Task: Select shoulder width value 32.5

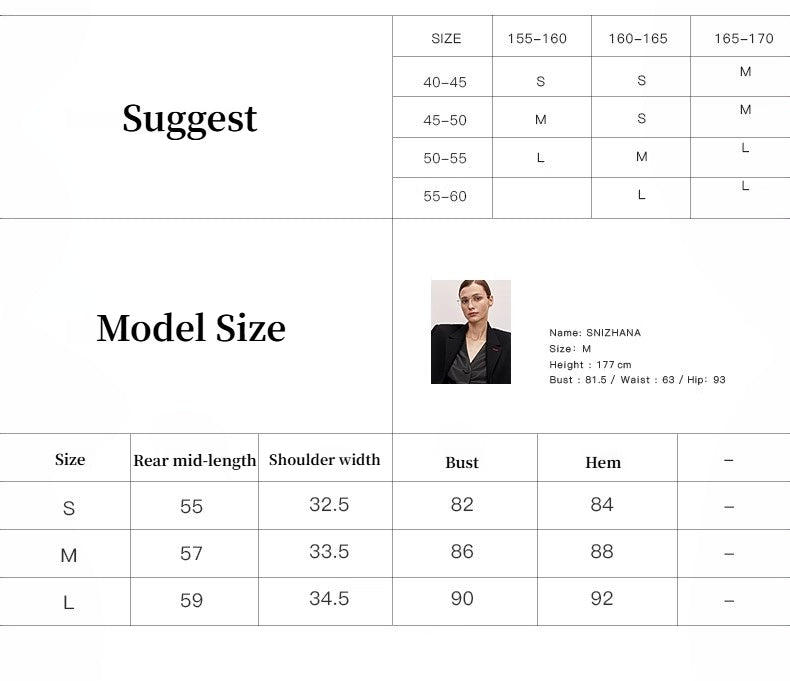Action: pos(329,505)
